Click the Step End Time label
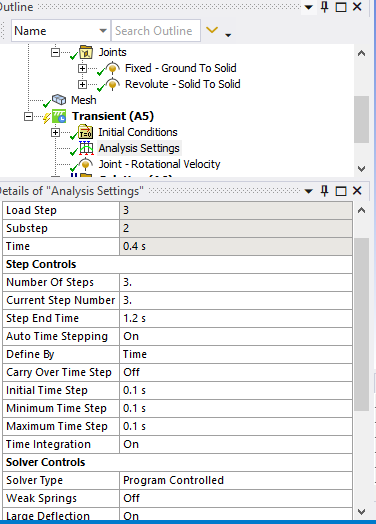This screenshot has width=376, height=524. coord(42,318)
